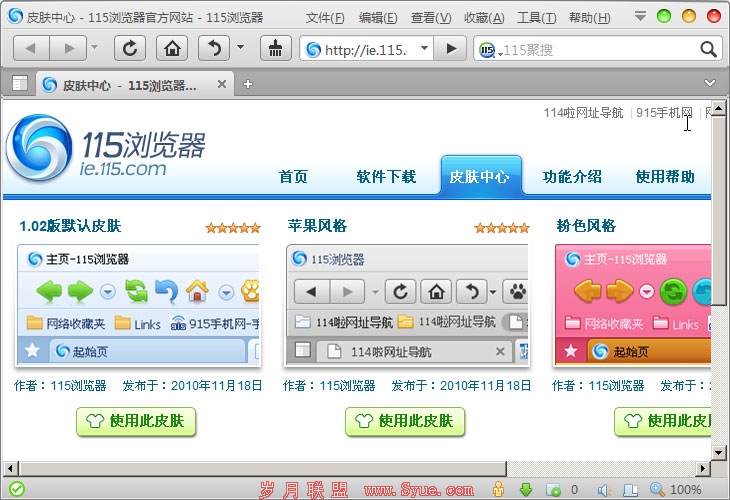Open the 编辑(E) menu

point(378,18)
